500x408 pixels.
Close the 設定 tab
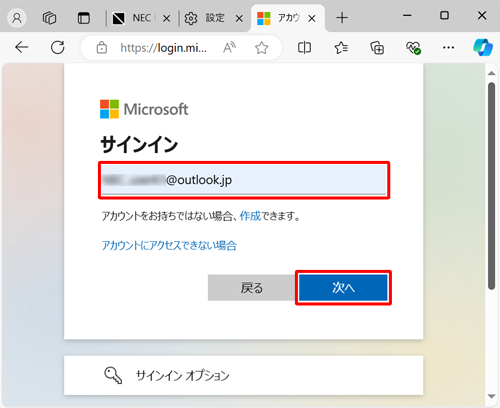click(x=239, y=19)
